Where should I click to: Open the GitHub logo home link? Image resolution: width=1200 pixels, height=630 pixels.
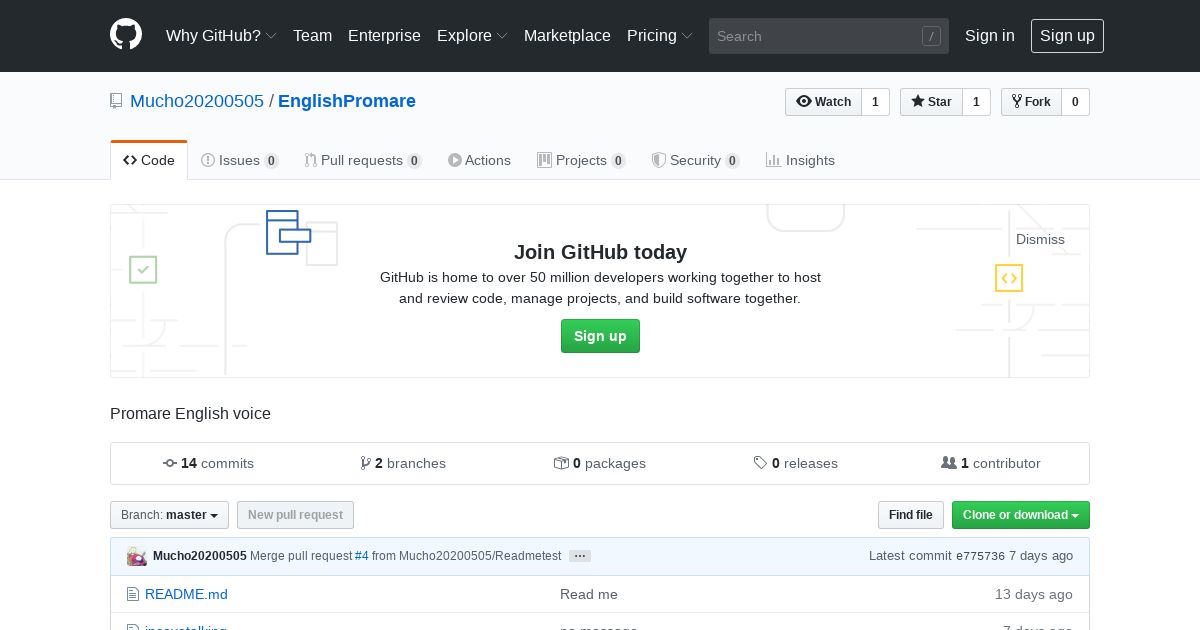[126, 35]
